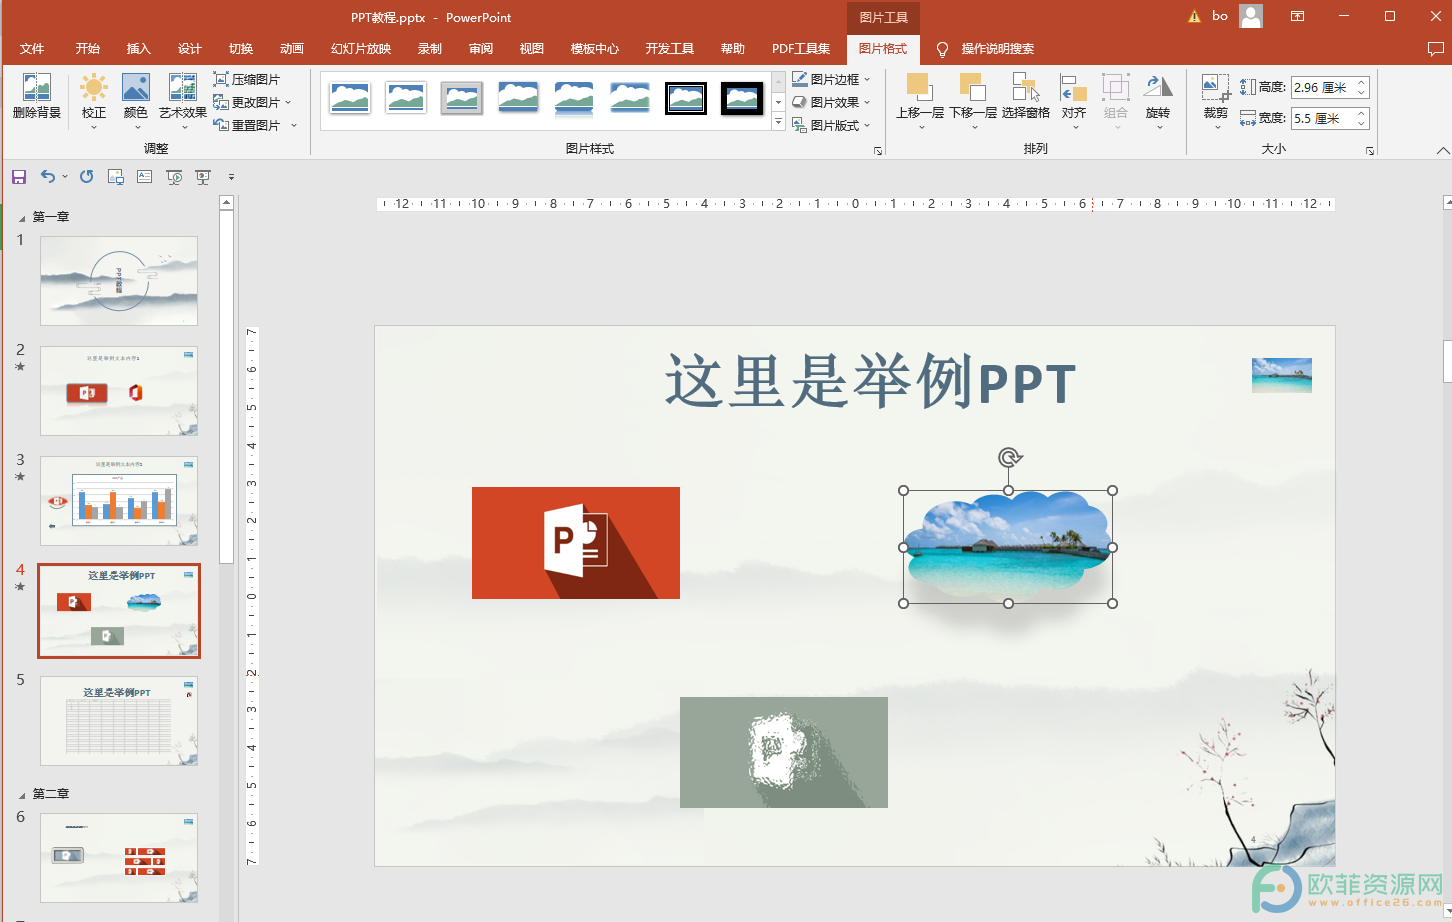Viewport: 1452px width, 922px height.
Task: Save the presentation with the purple floppy icon
Action: pyautogui.click(x=19, y=177)
